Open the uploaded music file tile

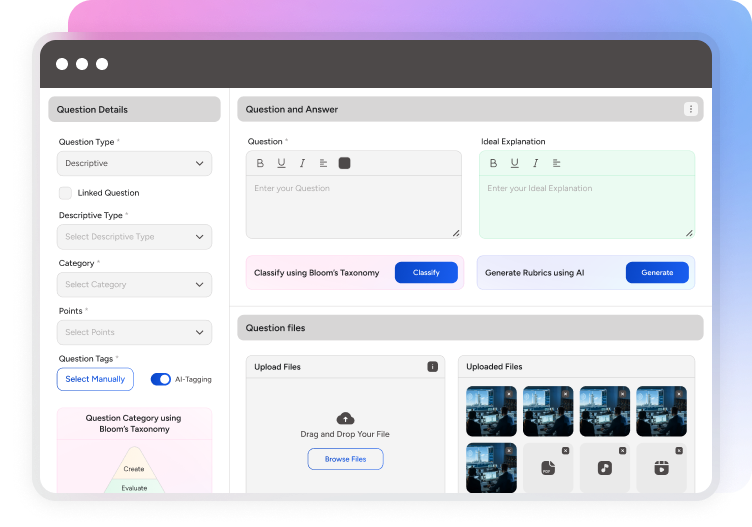(604, 467)
